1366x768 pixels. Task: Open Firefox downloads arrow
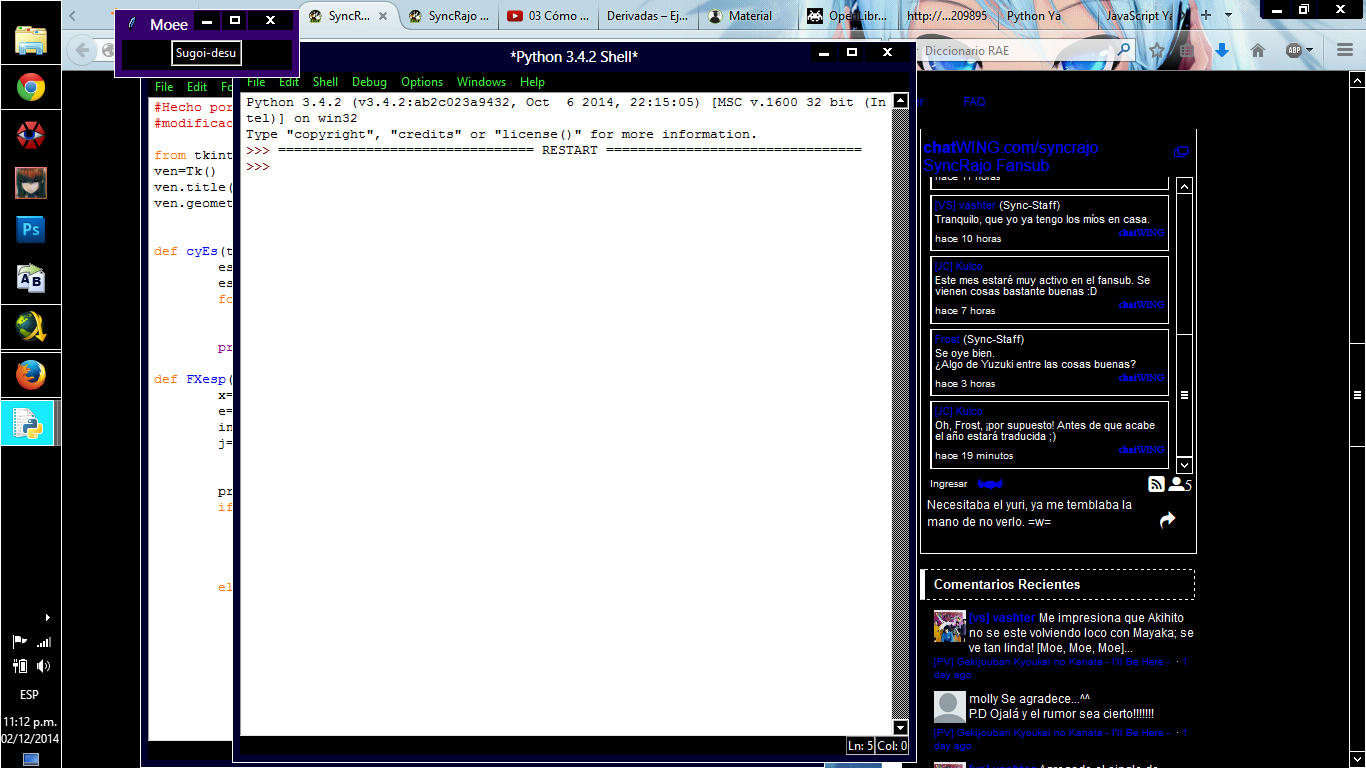coord(1222,50)
